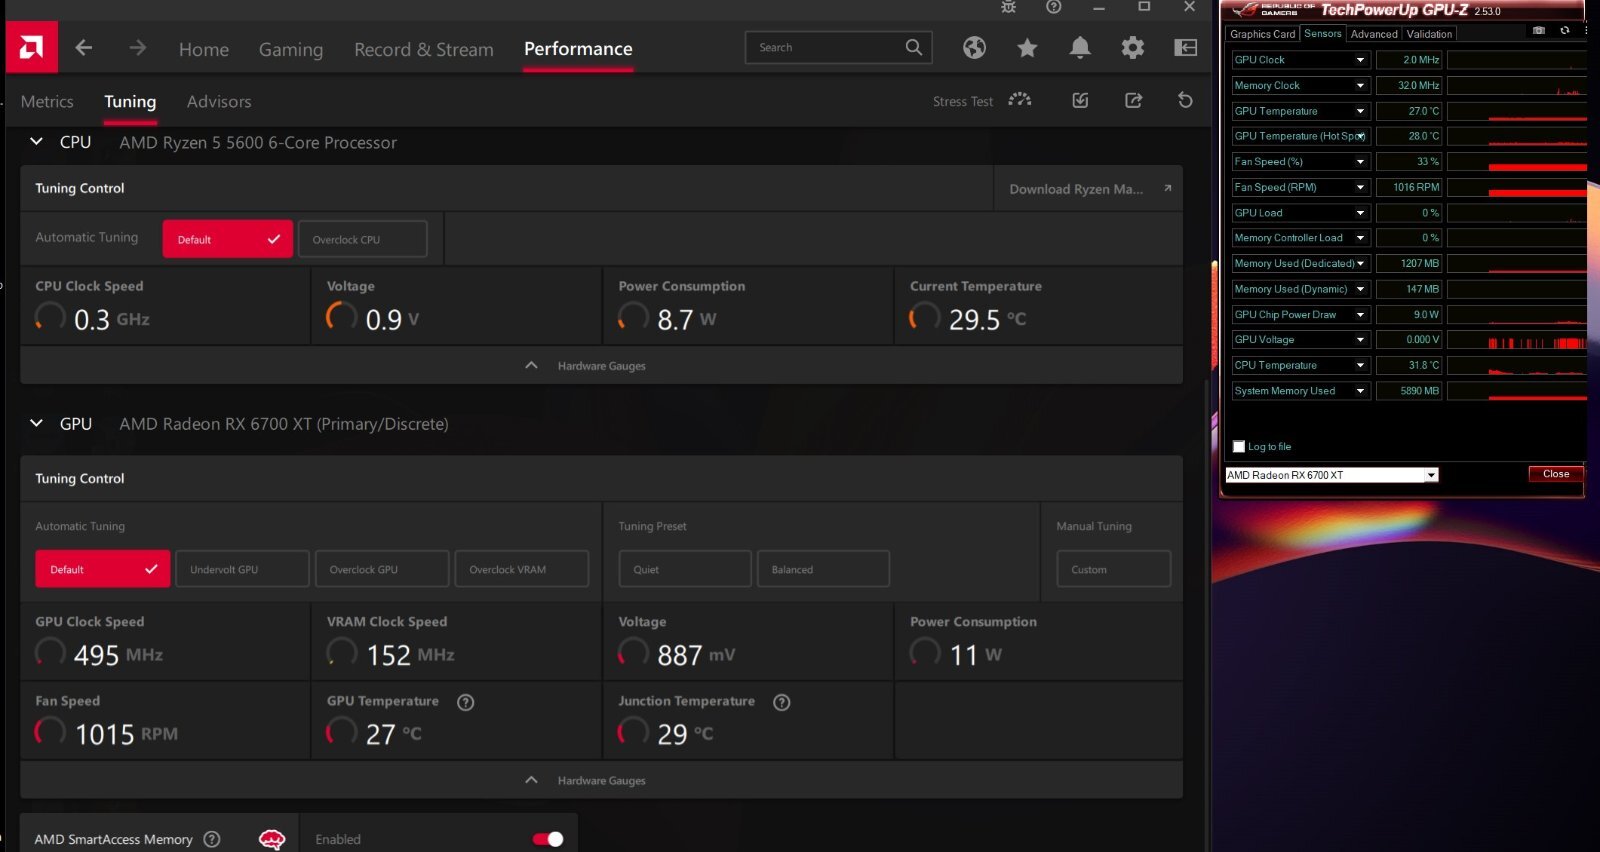Switch to Advisors sub-tab
Screen dimensions: 1600x852
point(219,101)
